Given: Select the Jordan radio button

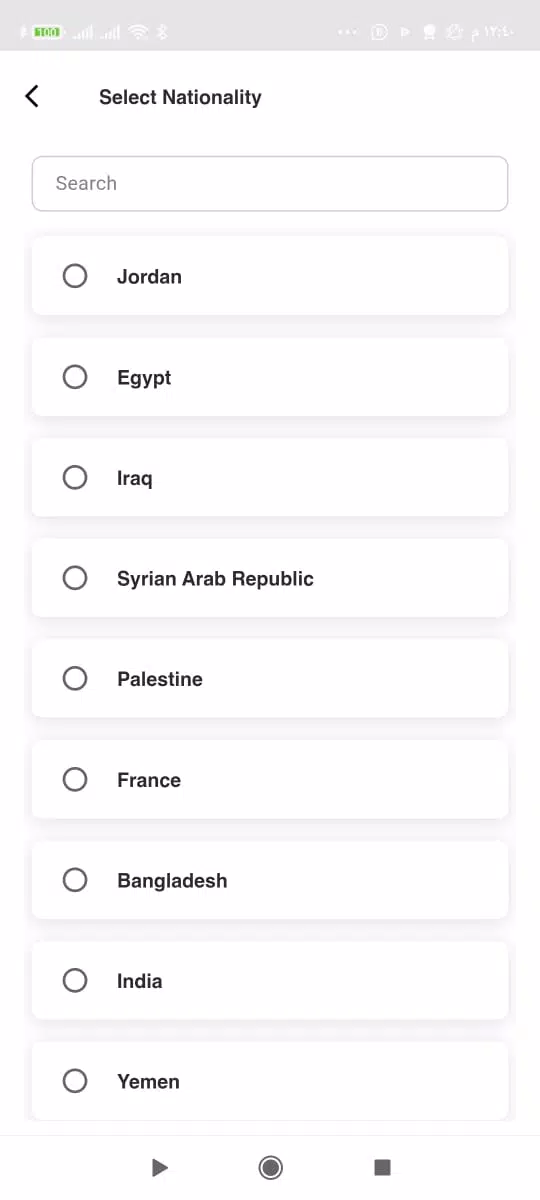Looking at the screenshot, I should tap(75, 276).
